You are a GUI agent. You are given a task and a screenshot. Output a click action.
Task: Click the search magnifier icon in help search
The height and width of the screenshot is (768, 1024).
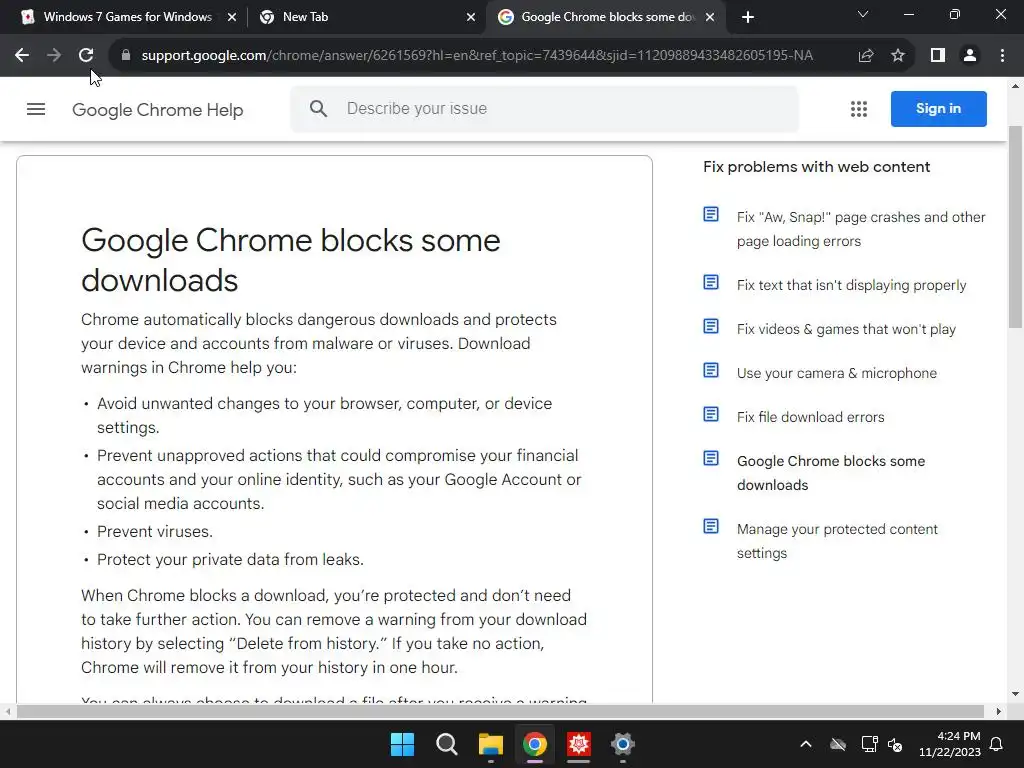click(x=318, y=108)
